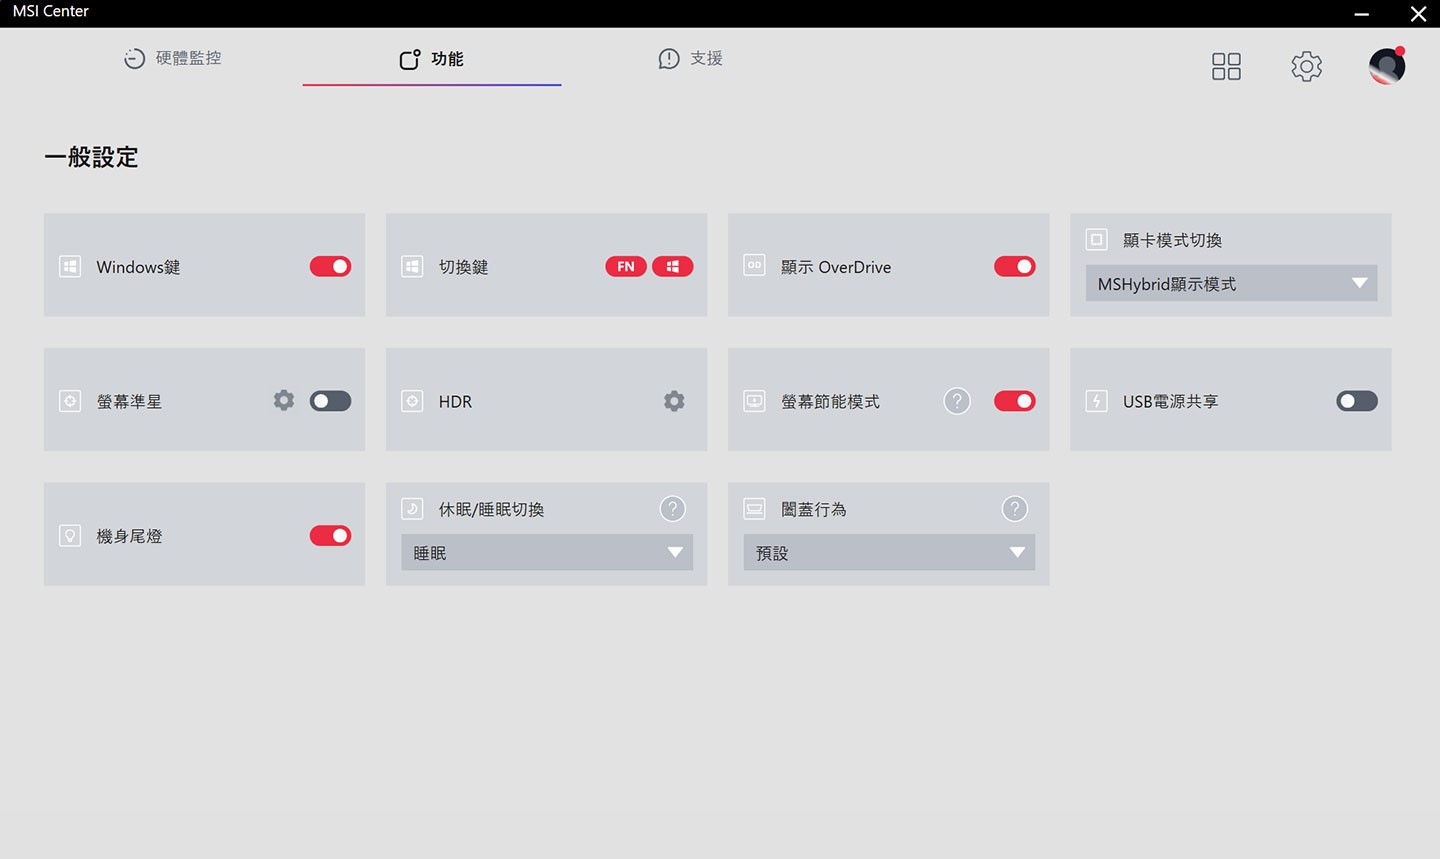Image resolution: width=1440 pixels, height=859 pixels.
Task: Switch to the 功能 tab
Action: click(x=432, y=59)
